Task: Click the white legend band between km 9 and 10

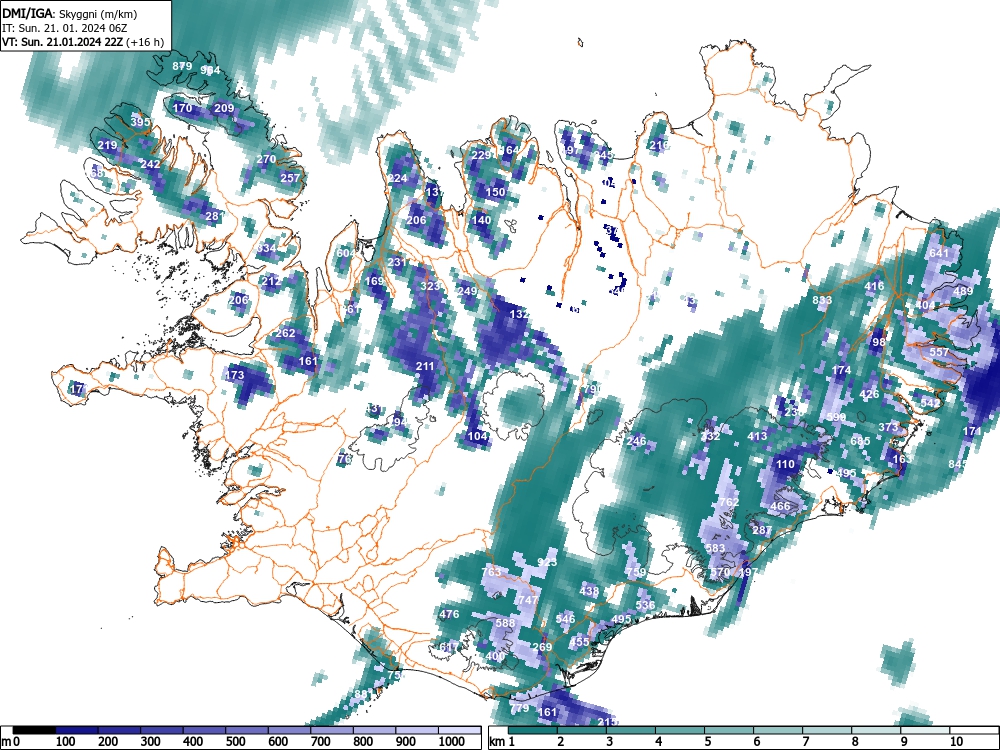Action: (x=925, y=730)
